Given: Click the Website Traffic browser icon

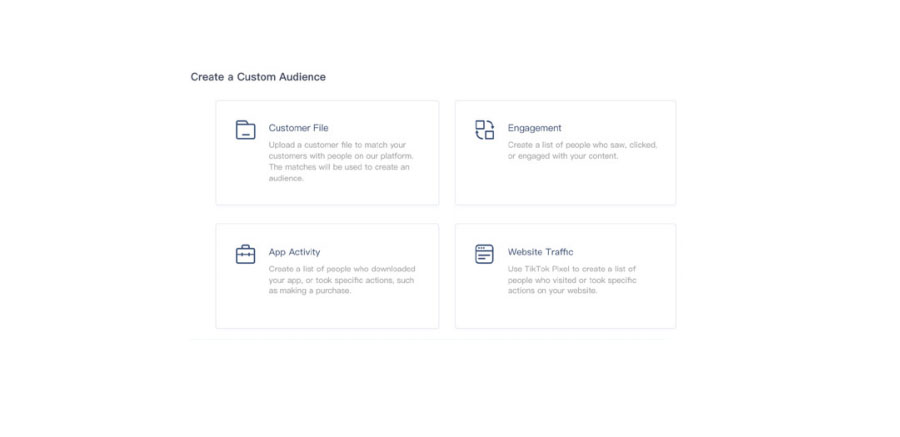Looking at the screenshot, I should (484, 254).
